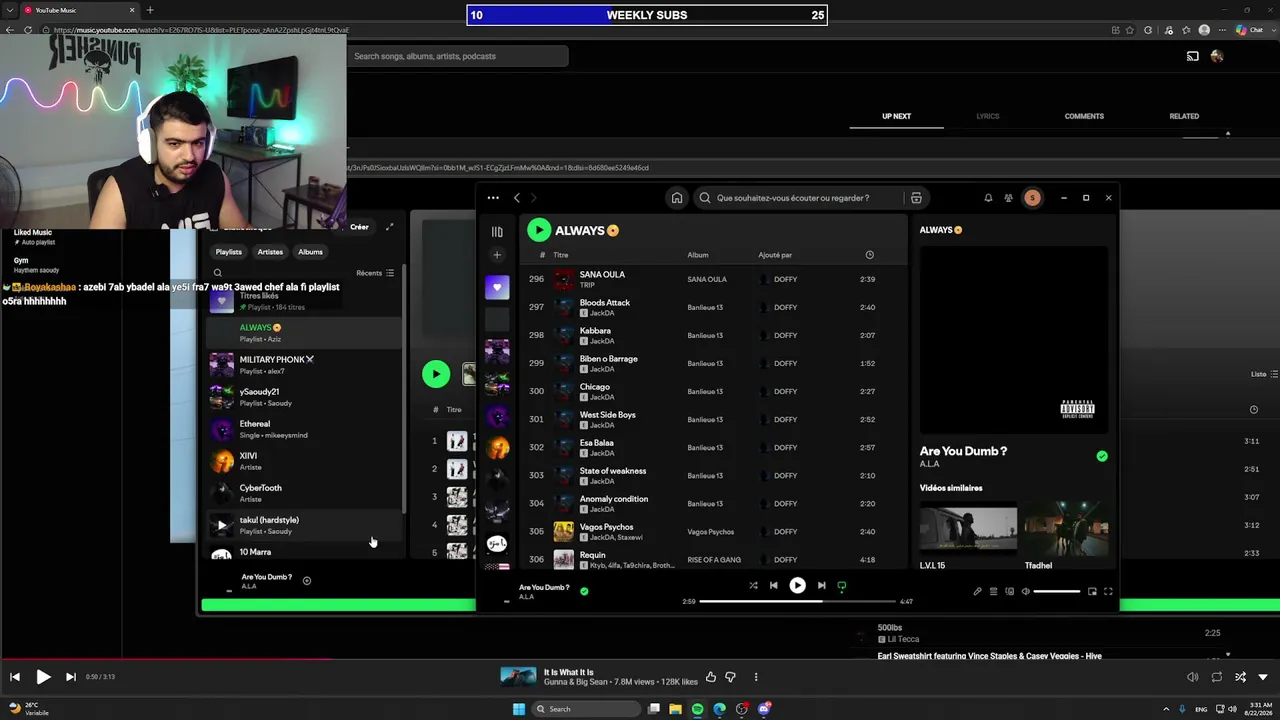This screenshot has width=1280, height=720.
Task: Collapse the YouTube Music player page arrow
Action: click(x=1263, y=677)
